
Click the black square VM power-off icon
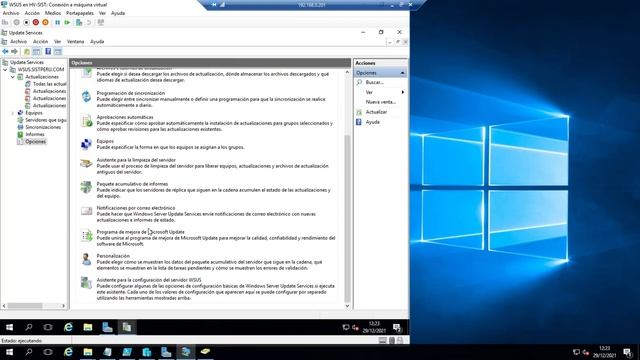[26, 22]
